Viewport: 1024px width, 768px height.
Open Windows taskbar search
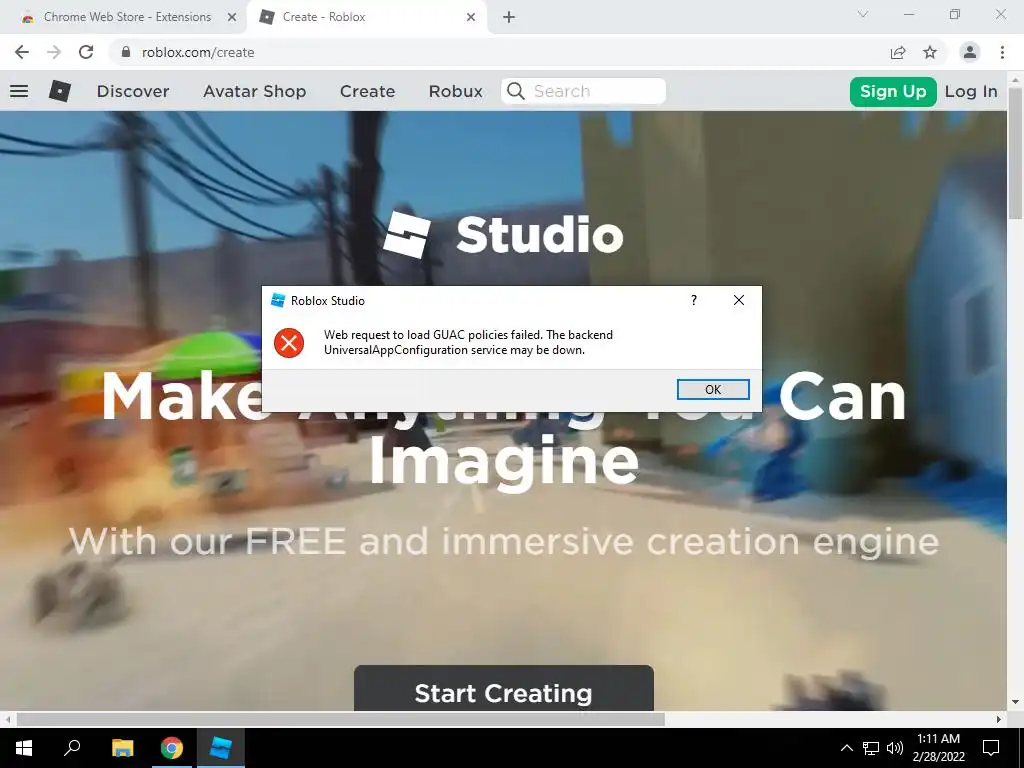[x=72, y=748]
